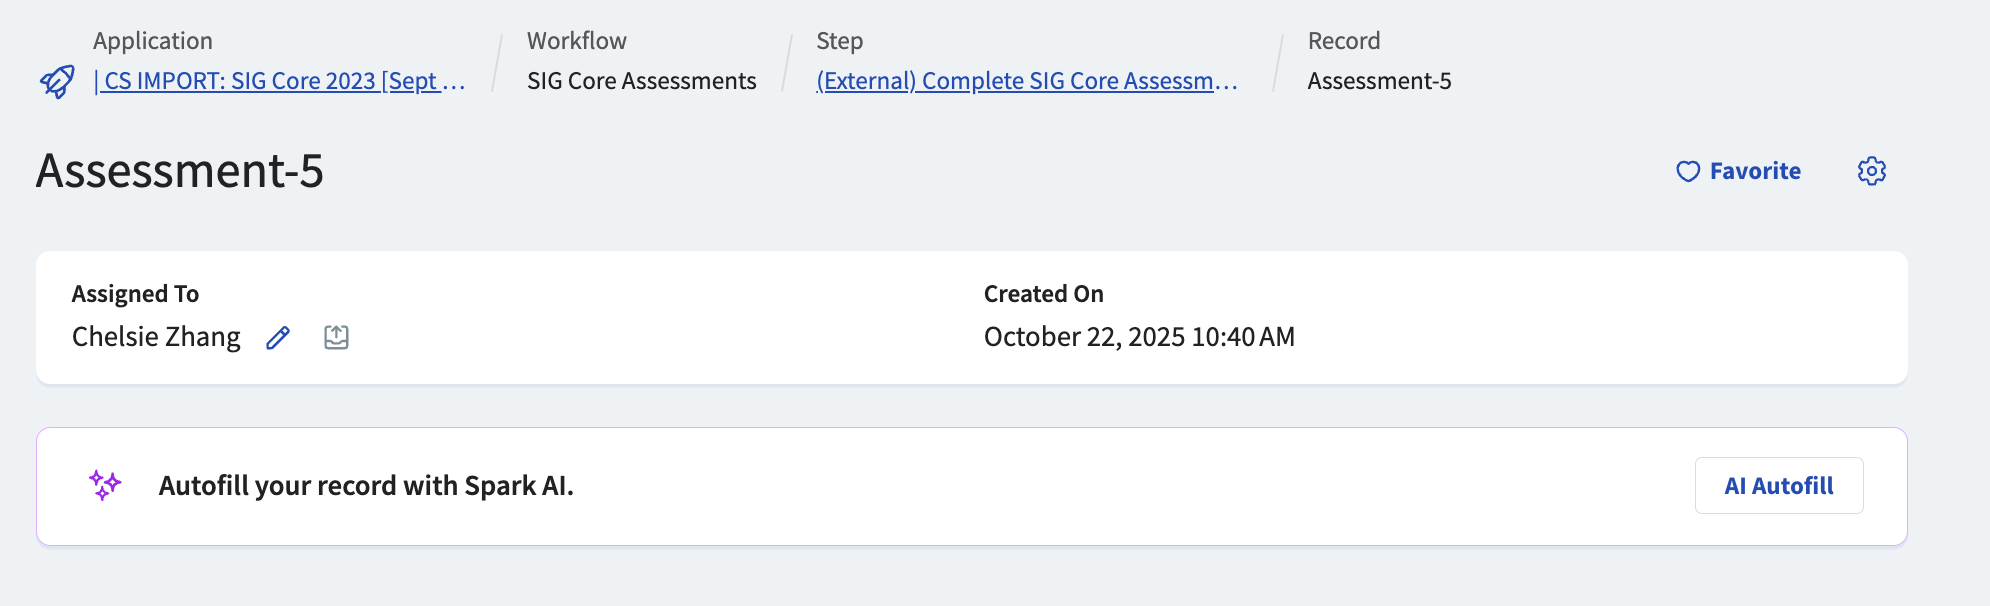Click the Spark AI sparkle icon
Screen dimensions: 1990x606
pos(105,485)
